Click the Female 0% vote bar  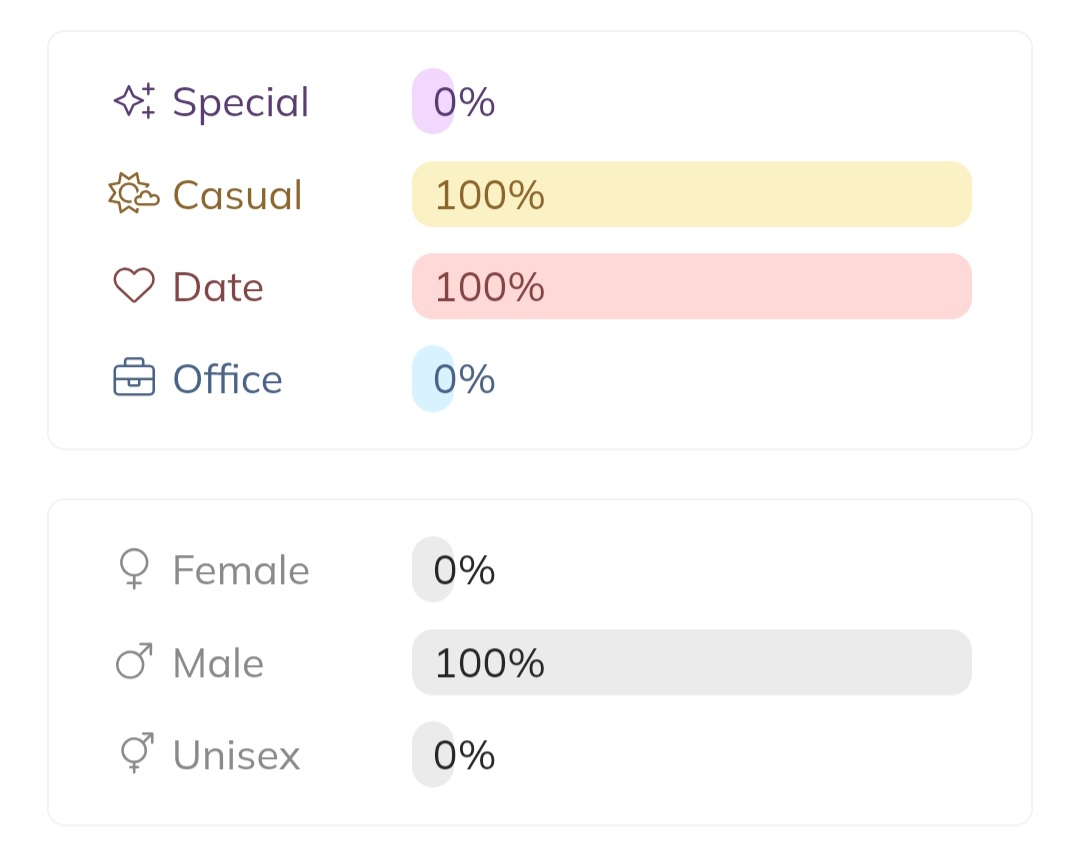433,570
